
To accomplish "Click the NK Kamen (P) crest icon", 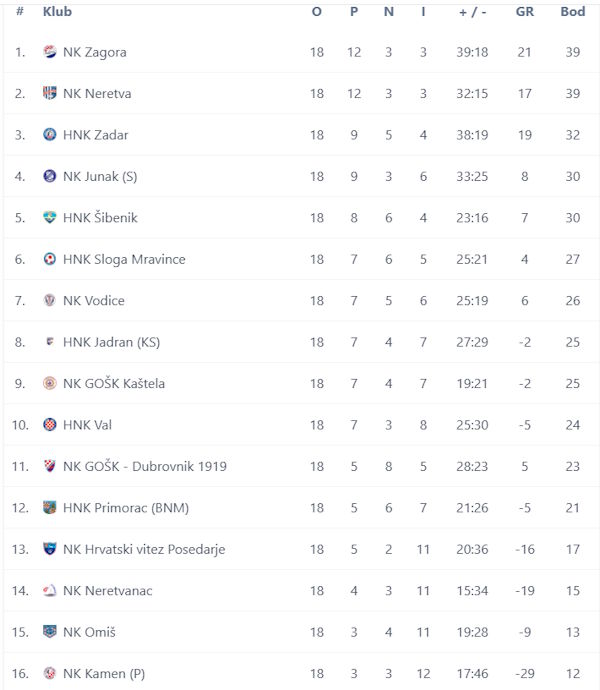I will [x=50, y=673].
